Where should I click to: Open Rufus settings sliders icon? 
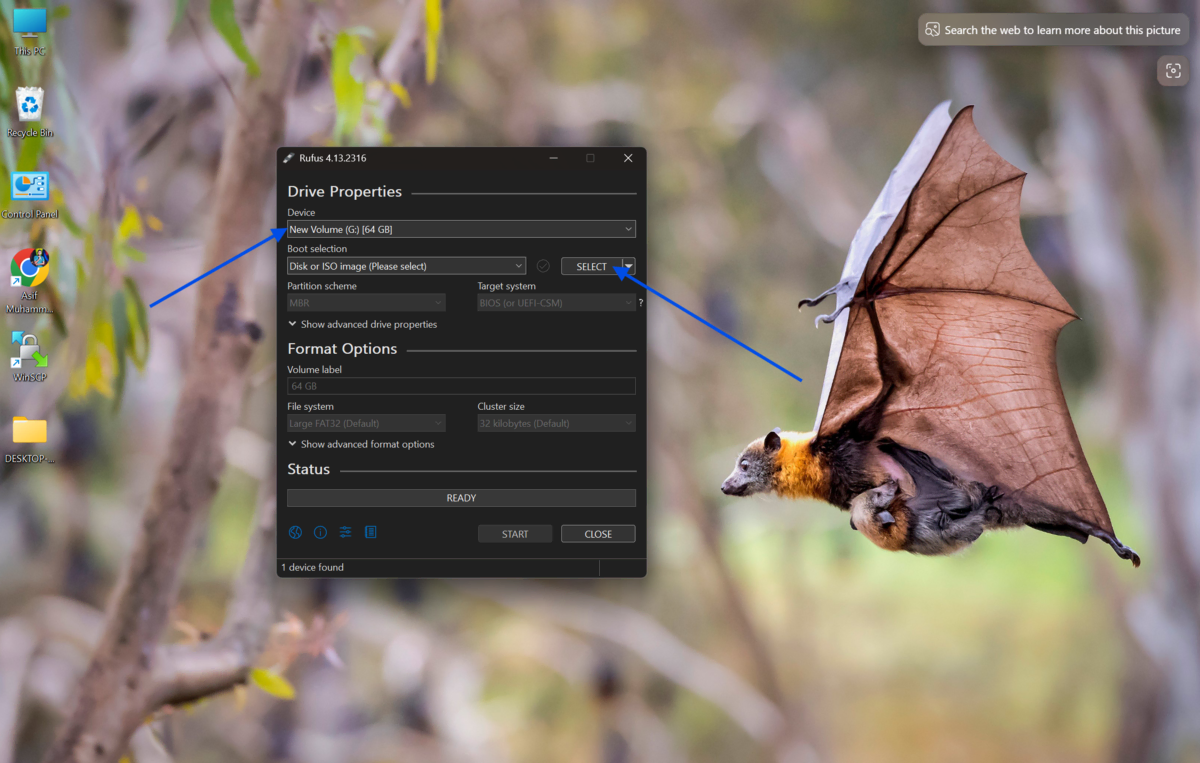point(345,533)
